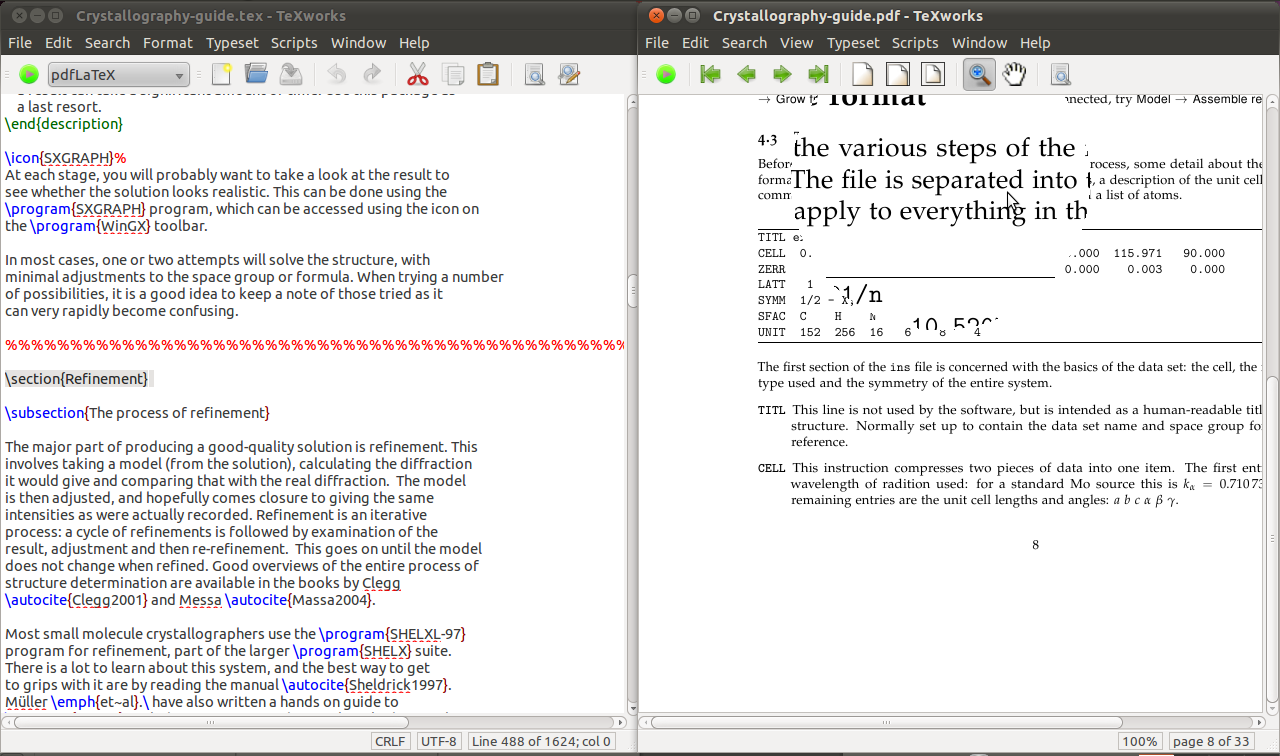
Task: Click the green Typeset button in the PDF window
Action: [666, 74]
